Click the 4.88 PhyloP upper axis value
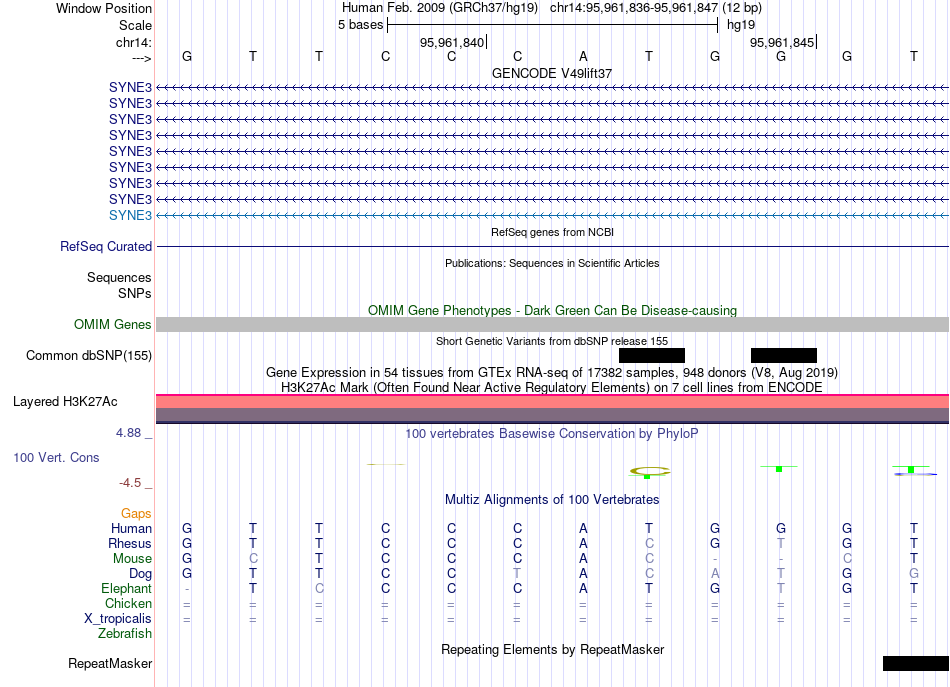The height and width of the screenshot is (687, 950). pos(128,433)
